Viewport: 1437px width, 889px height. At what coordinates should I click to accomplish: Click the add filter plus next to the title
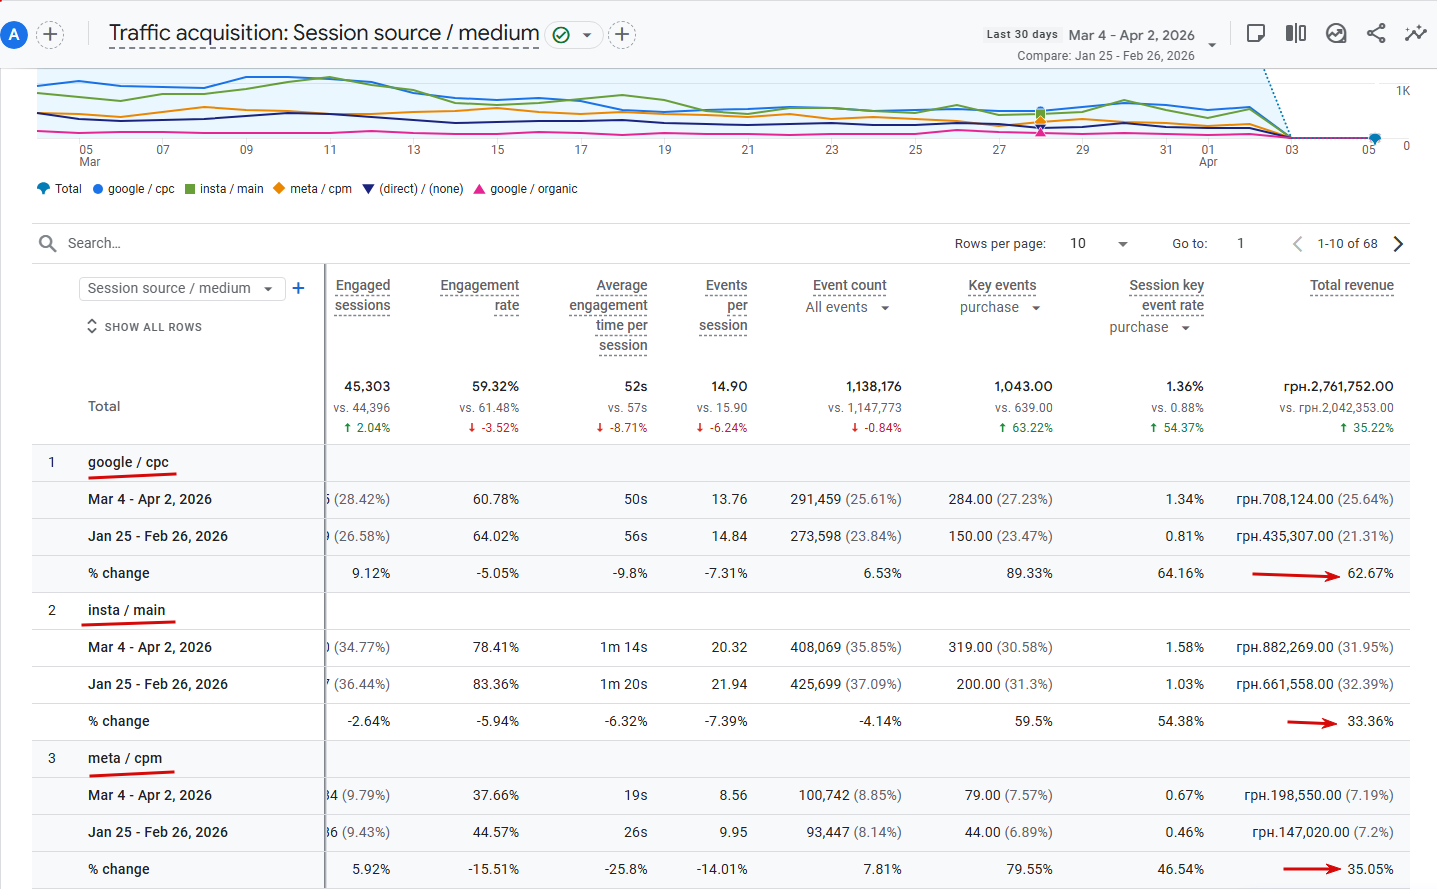(x=622, y=35)
